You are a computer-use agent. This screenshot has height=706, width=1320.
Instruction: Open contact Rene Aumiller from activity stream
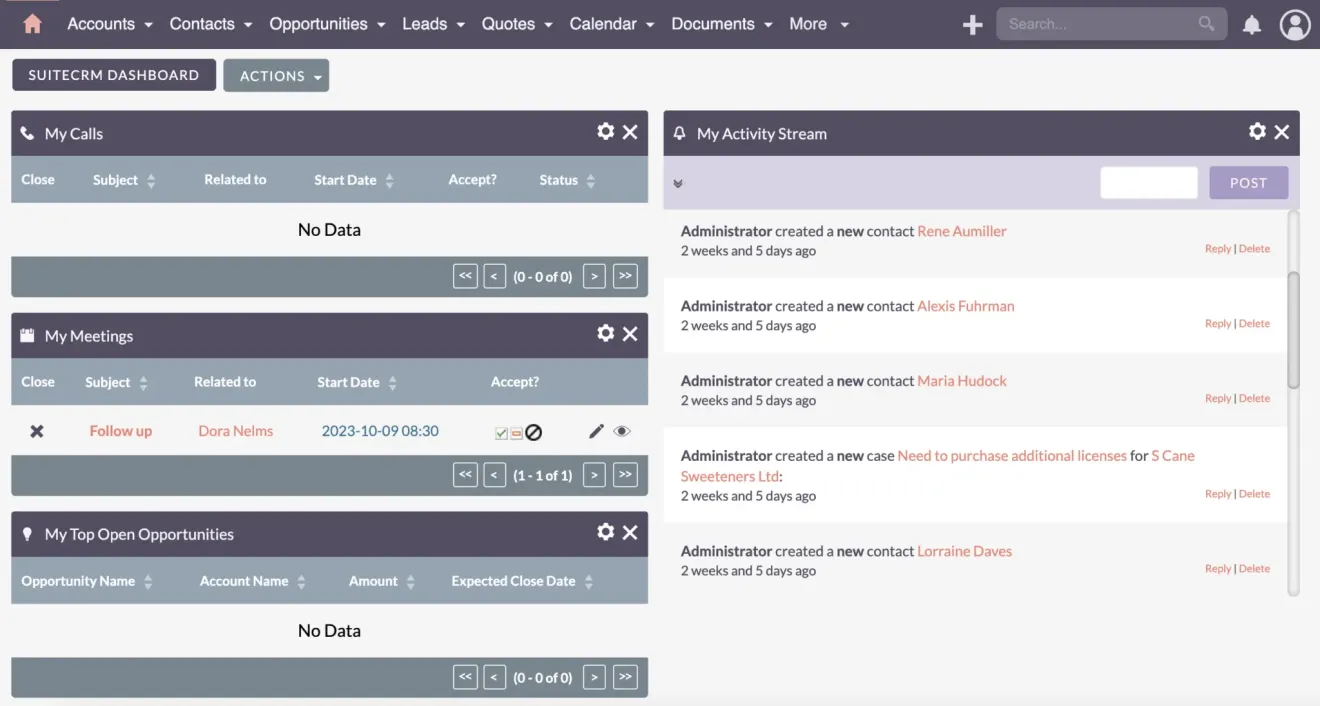click(961, 230)
